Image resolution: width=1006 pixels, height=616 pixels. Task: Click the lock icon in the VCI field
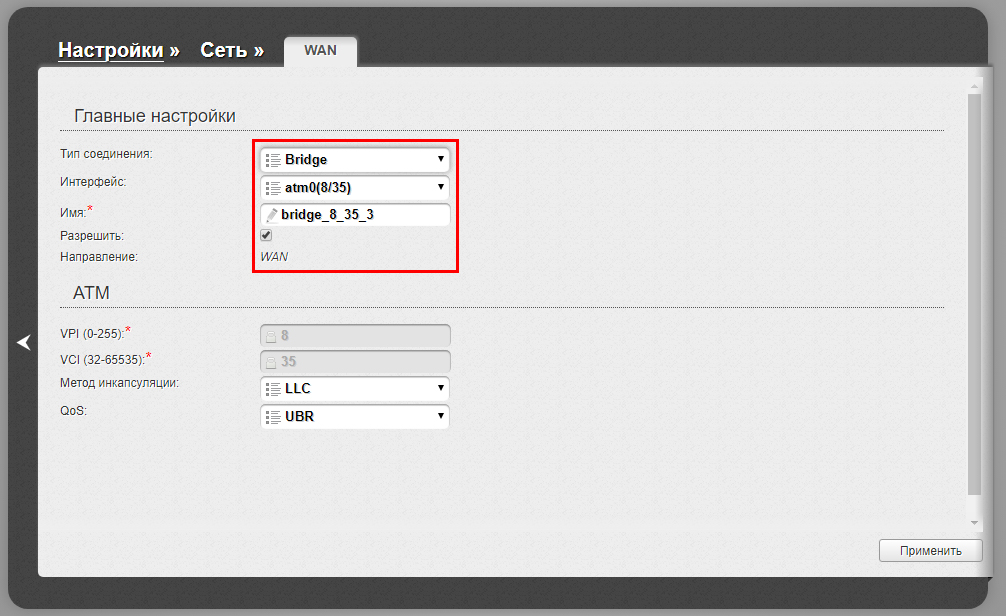271,363
